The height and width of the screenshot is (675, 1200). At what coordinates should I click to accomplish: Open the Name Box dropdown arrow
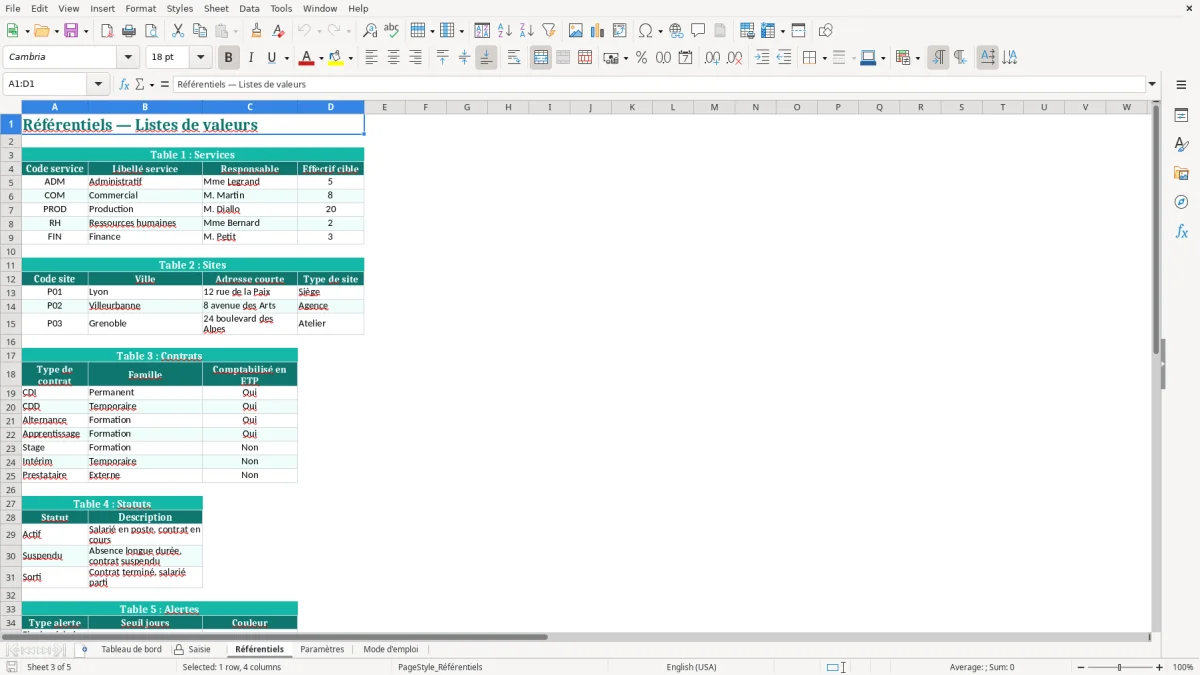(x=99, y=85)
